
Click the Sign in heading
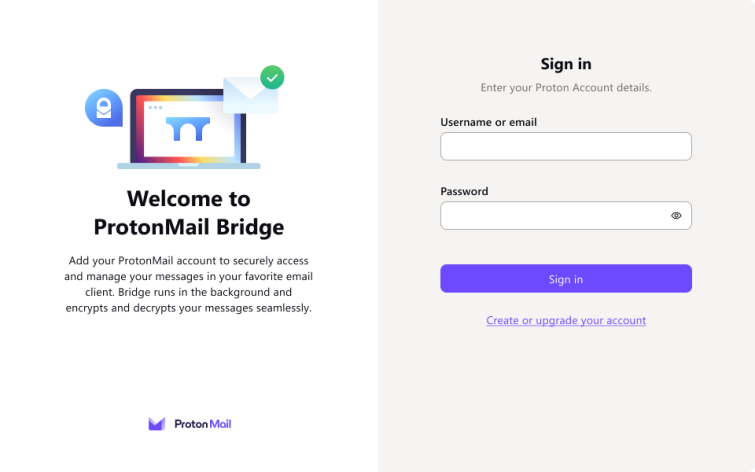[566, 64]
